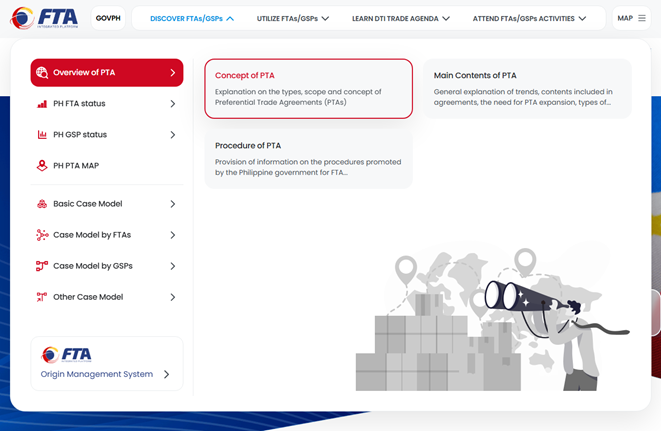Open the Concept of PTA card
Screen dimensions: 661x431
point(308,88)
